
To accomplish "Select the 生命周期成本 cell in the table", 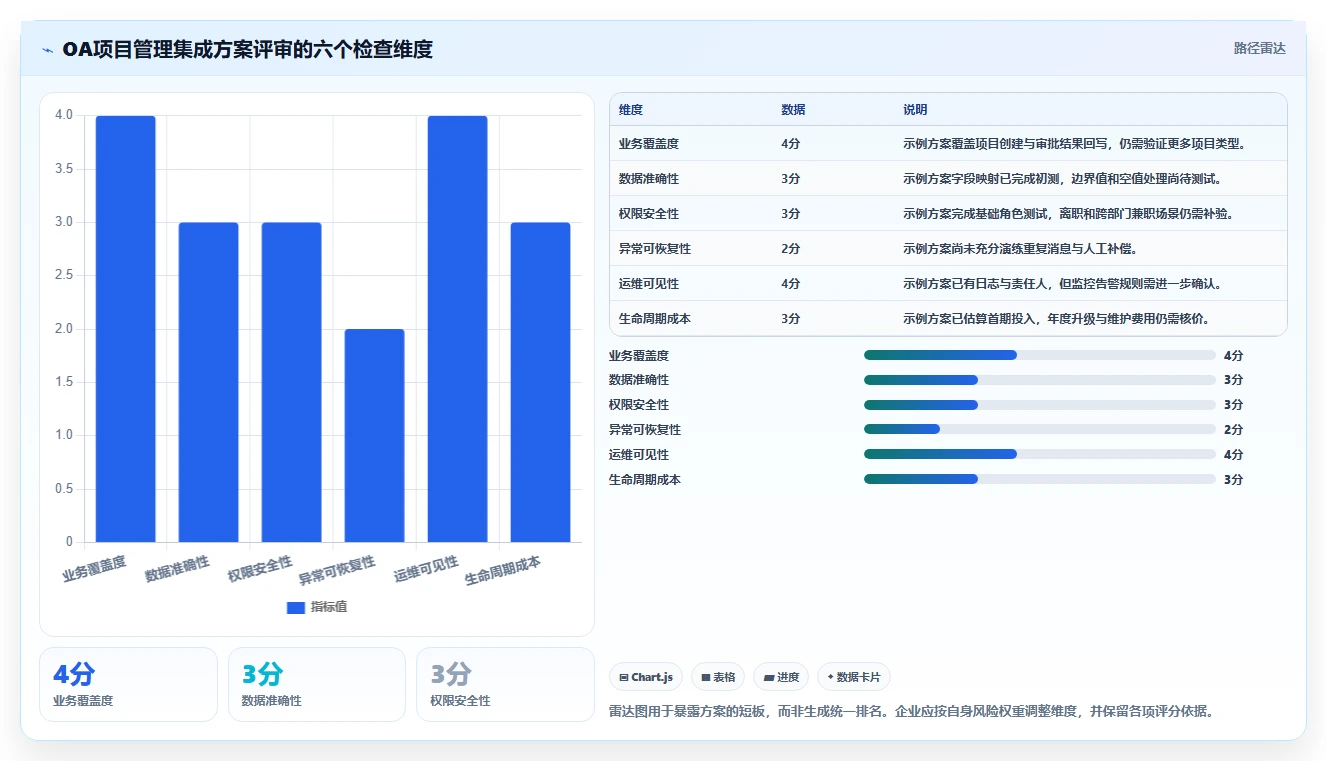I will point(655,319).
